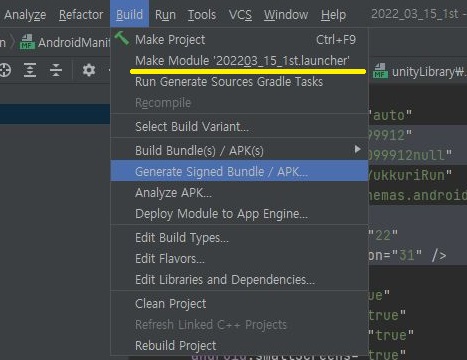Click the crosshair Select Opened File icon

5,70
